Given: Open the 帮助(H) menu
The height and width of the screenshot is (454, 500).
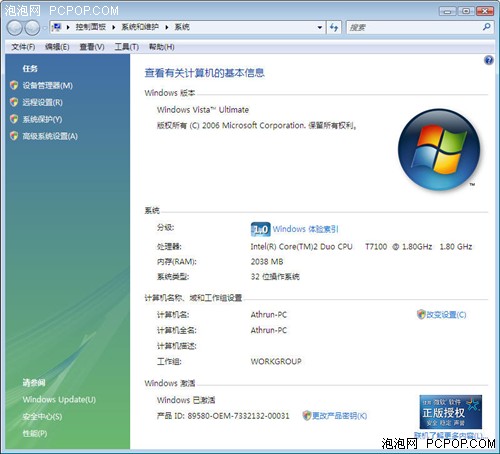Looking at the screenshot, I should pos(162,47).
